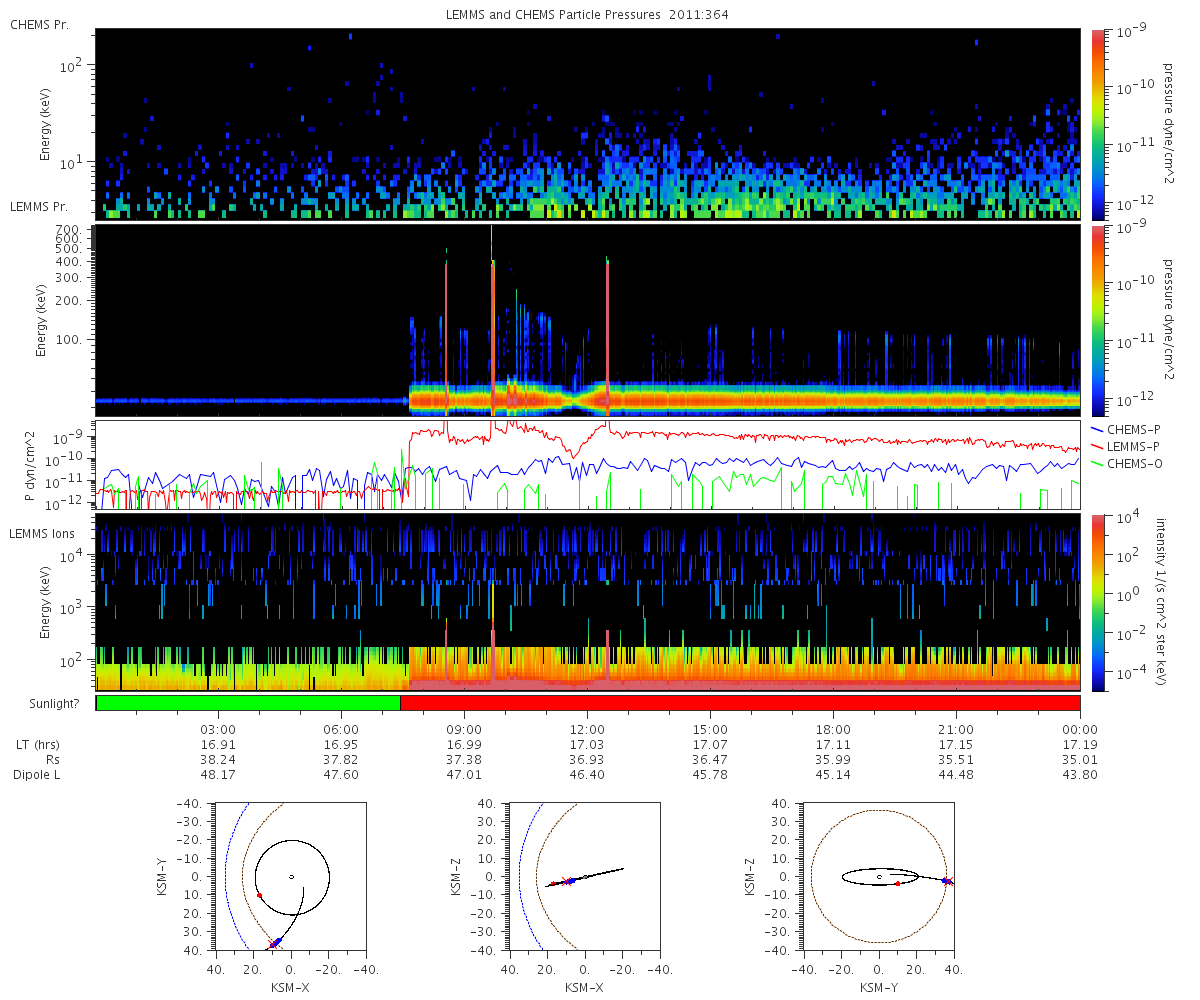
Task: Click the LEMMS ions intensity colorbar
Action: tap(1096, 602)
